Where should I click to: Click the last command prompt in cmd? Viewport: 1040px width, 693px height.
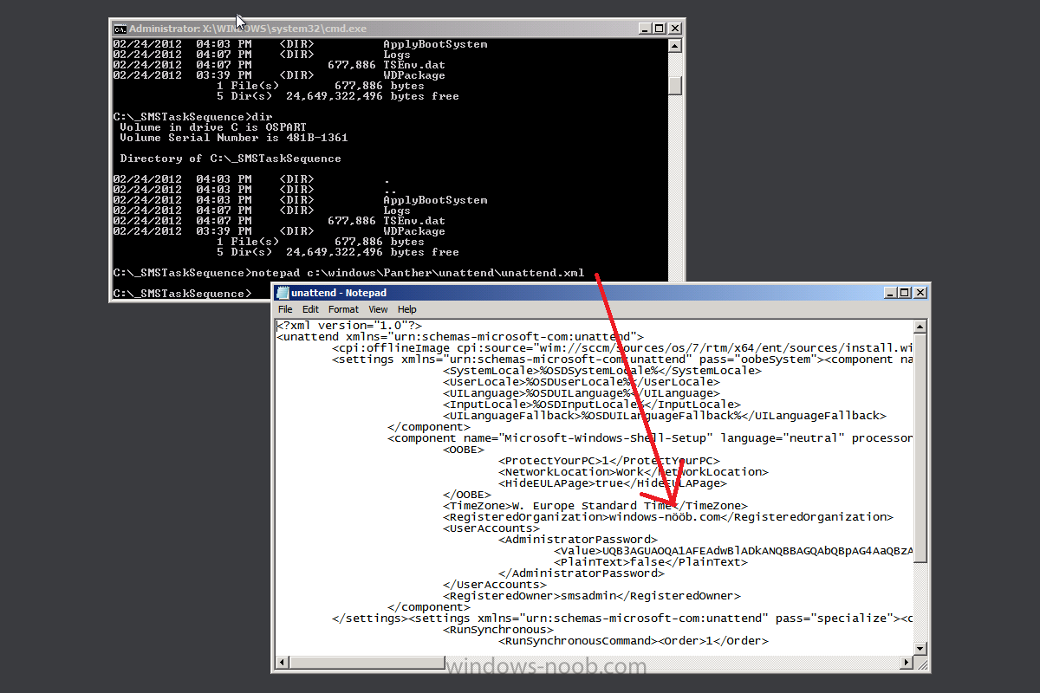click(x=182, y=294)
